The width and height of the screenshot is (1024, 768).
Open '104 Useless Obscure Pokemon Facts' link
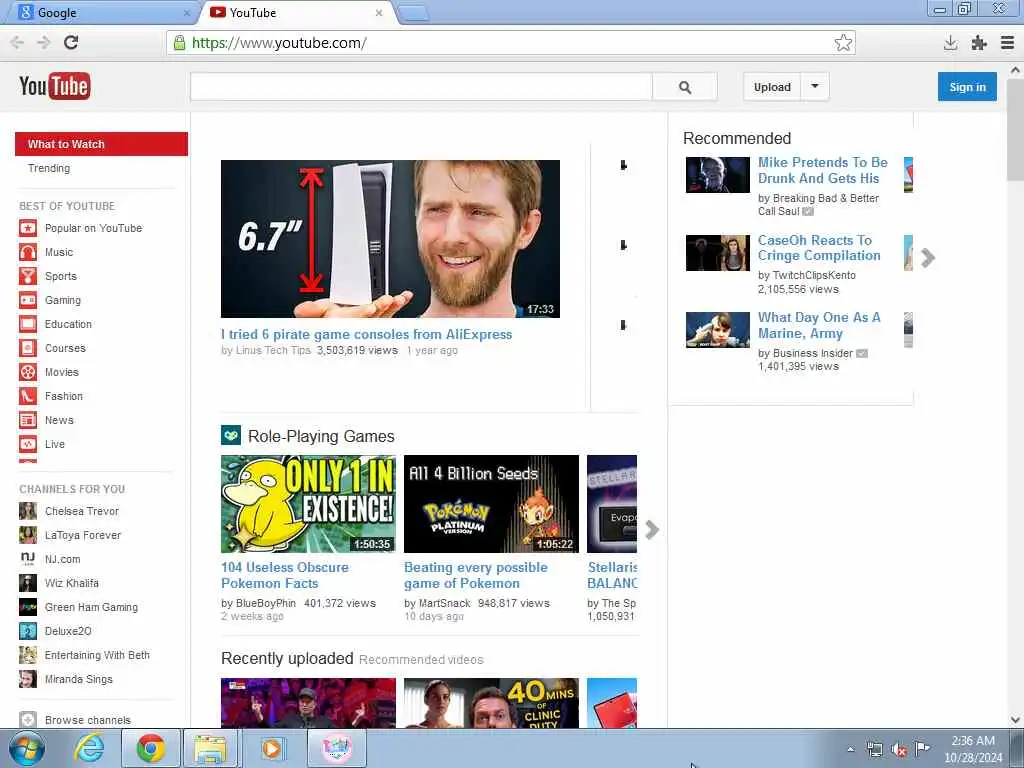pyautogui.click(x=285, y=575)
